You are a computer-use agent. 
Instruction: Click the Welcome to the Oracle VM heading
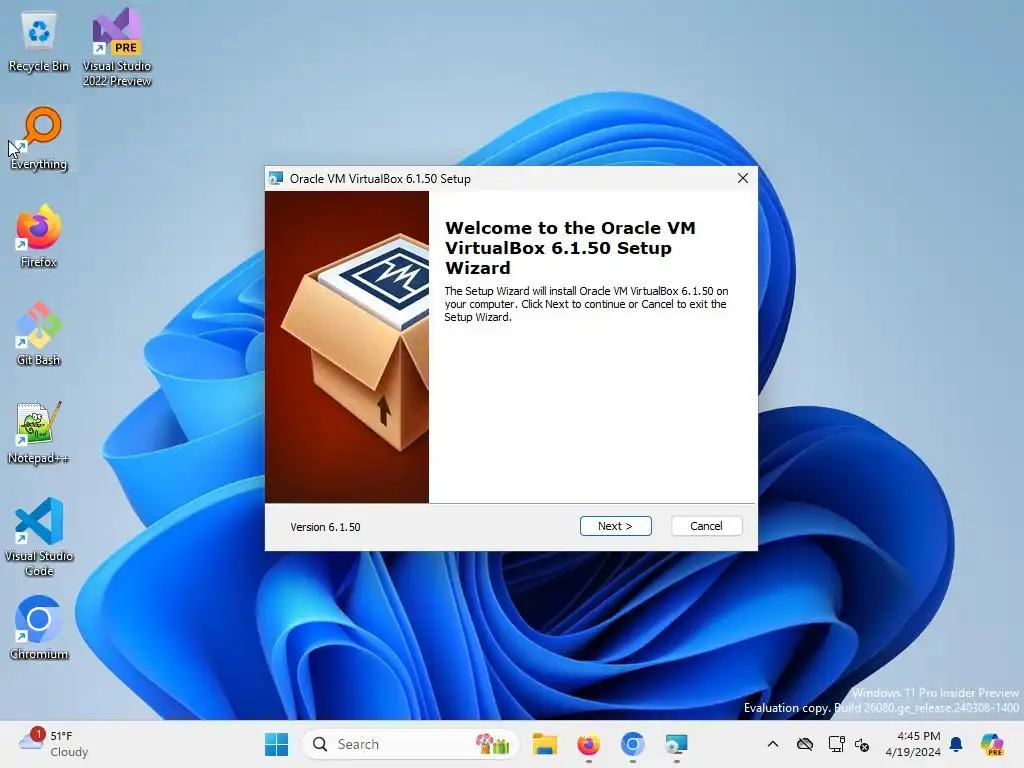[570, 248]
